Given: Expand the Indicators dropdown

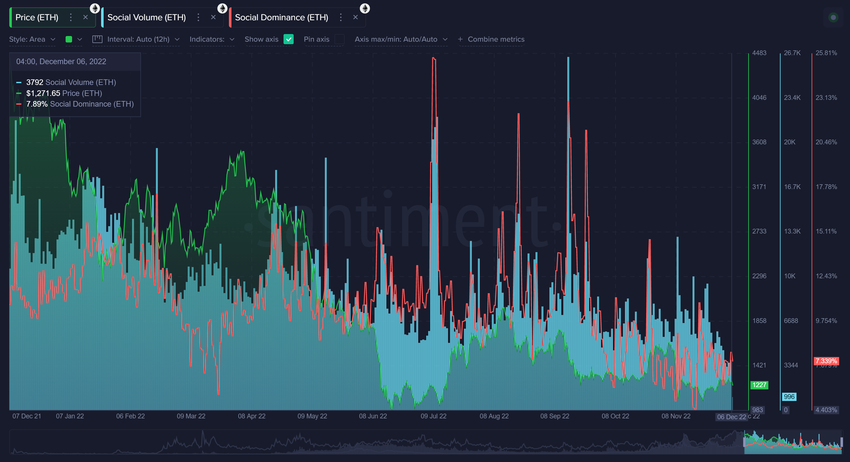Looking at the screenshot, I should tap(212, 39).
